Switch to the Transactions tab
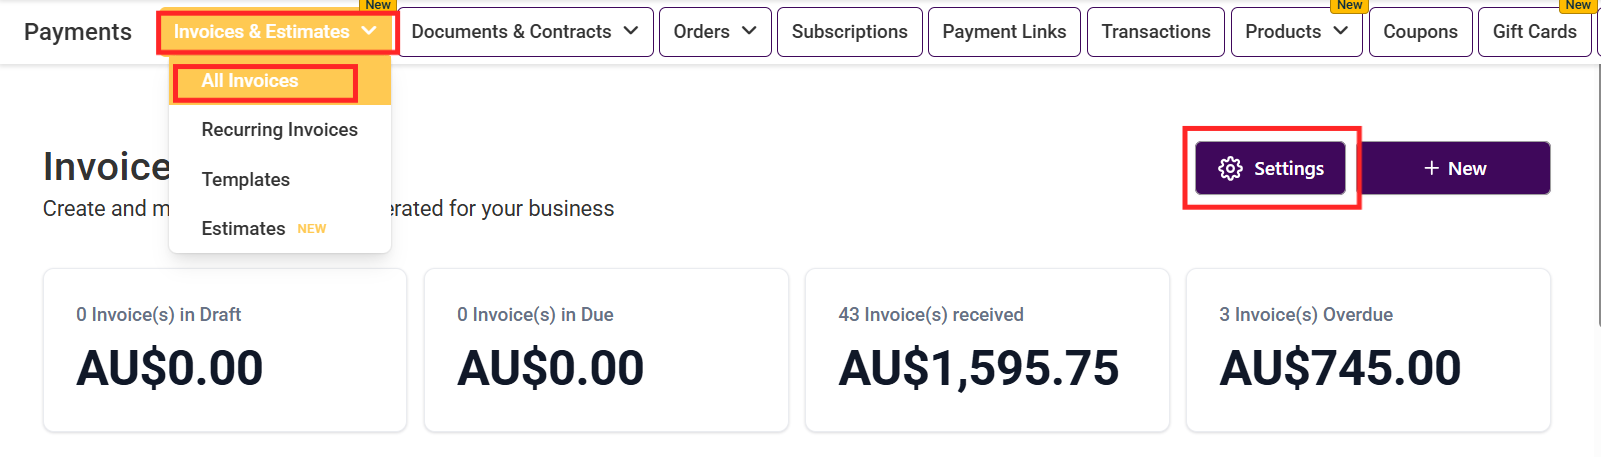The image size is (1601, 457). (x=1155, y=32)
